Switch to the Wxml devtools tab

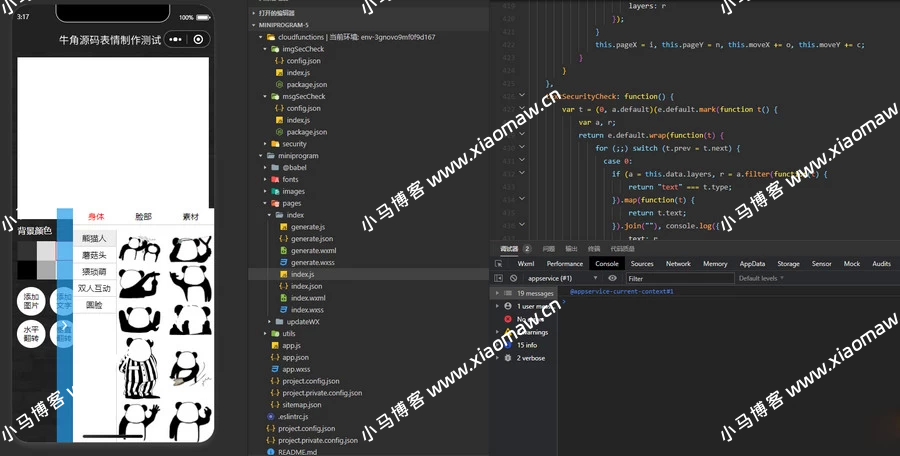point(526,264)
